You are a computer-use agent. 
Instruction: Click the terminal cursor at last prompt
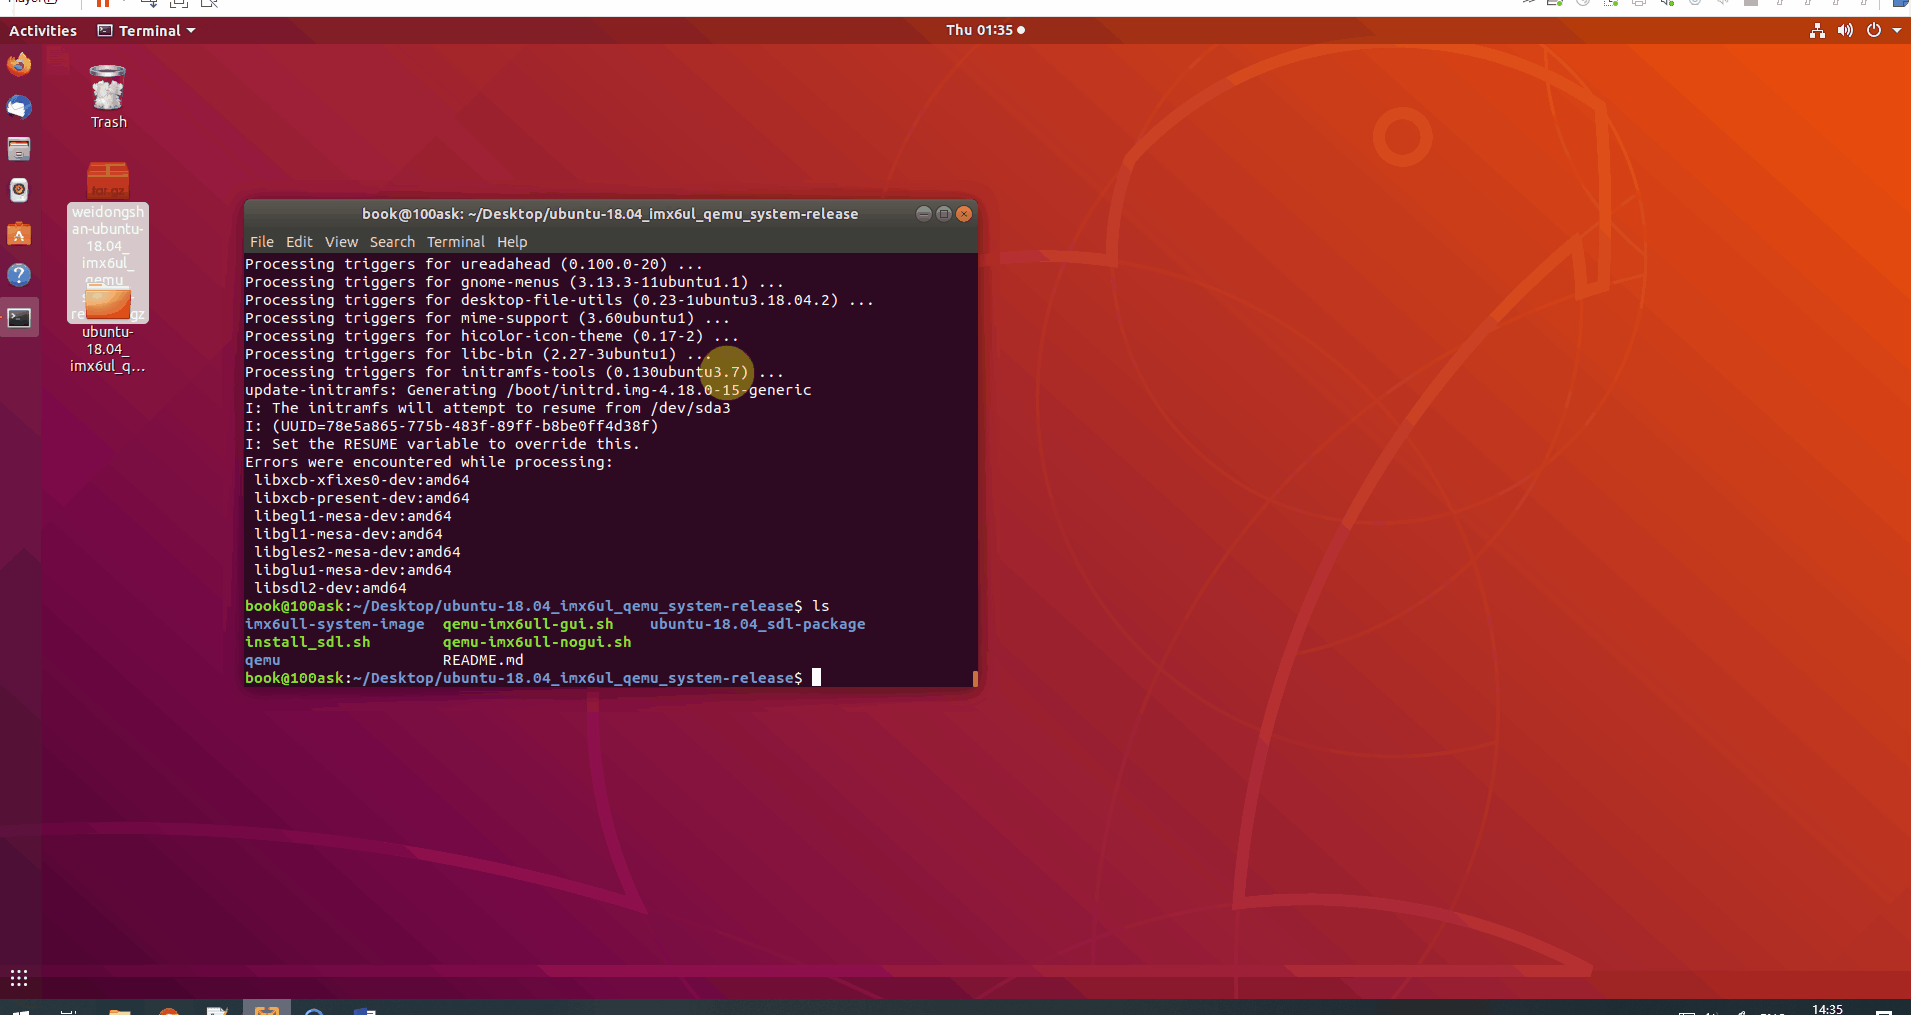pos(816,678)
